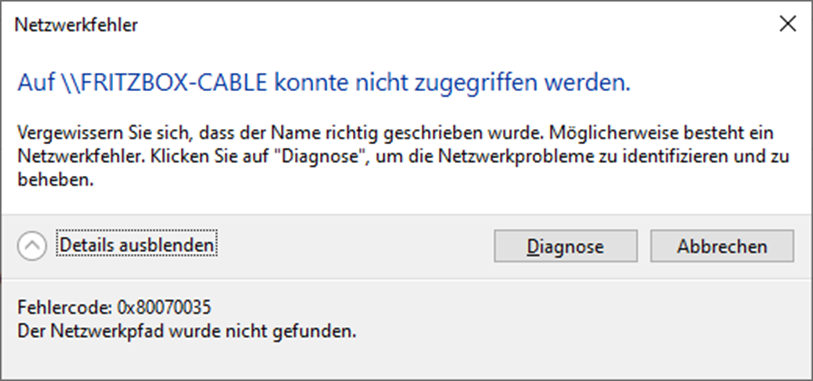Dismiss the dialog with the Abbrechen button
The image size is (813, 381).
tap(722, 246)
